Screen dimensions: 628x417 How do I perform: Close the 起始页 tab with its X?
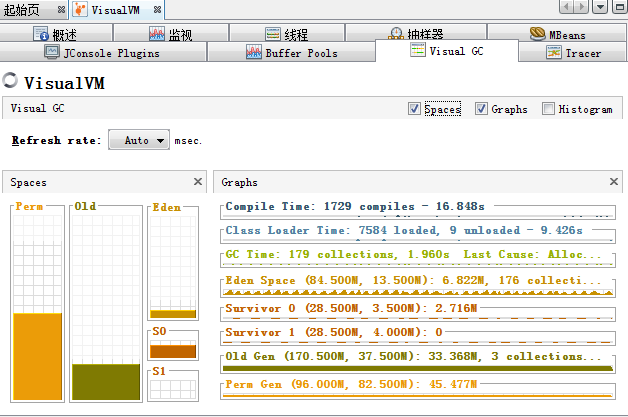click(61, 9)
